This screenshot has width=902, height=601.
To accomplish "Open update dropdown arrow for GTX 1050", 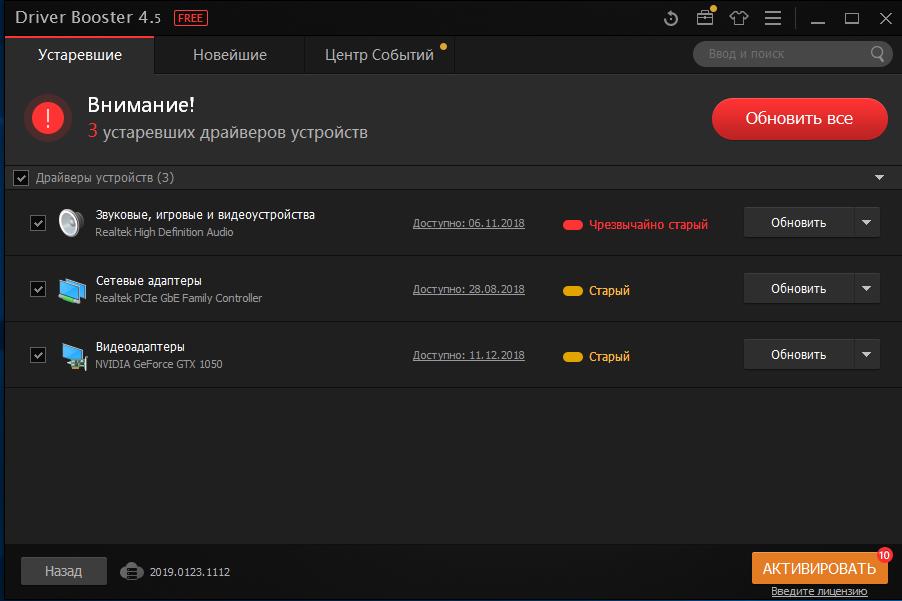I will (866, 355).
